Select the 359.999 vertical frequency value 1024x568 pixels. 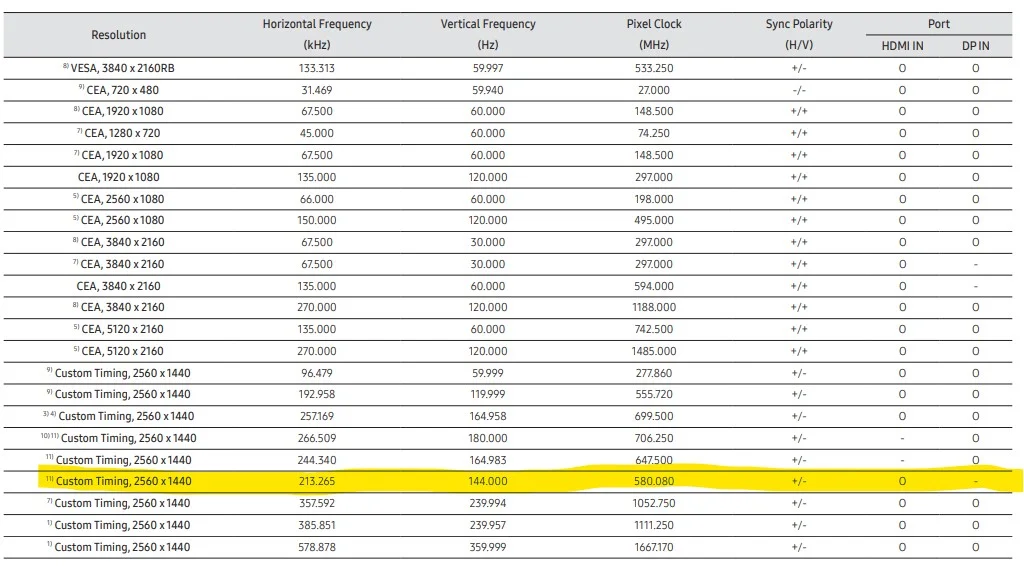click(x=488, y=547)
